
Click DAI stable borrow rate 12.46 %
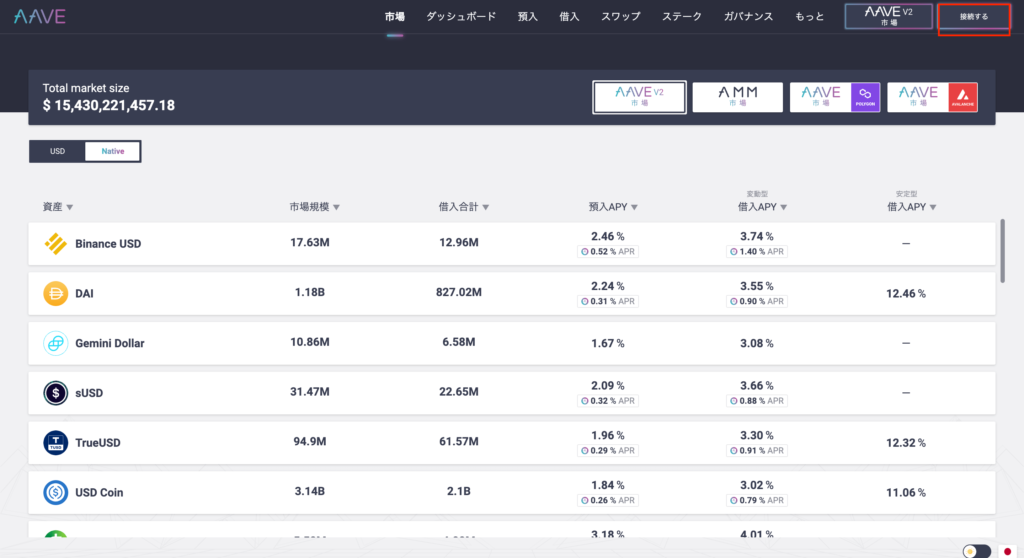coord(906,293)
